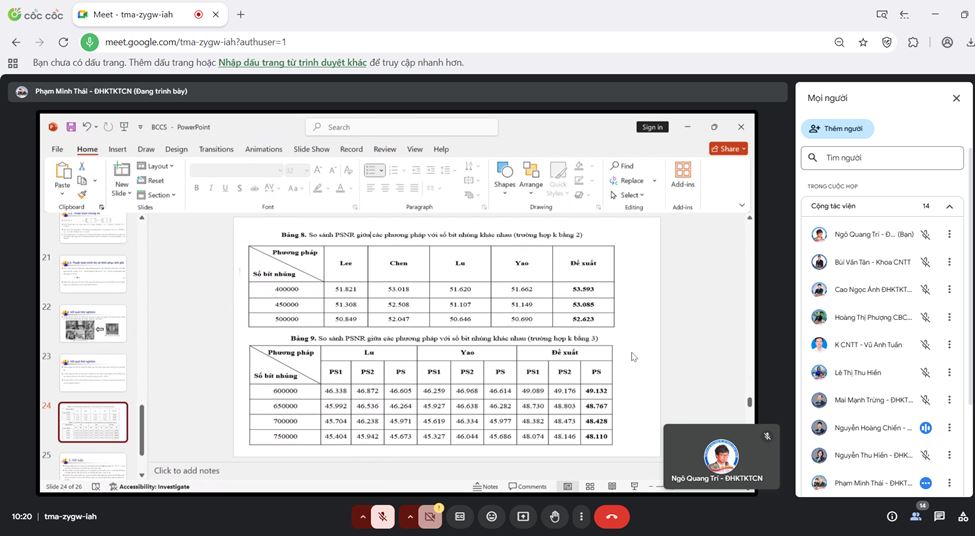Expand camera video settings arrow
Viewport: 975px width, 536px height.
point(409,517)
